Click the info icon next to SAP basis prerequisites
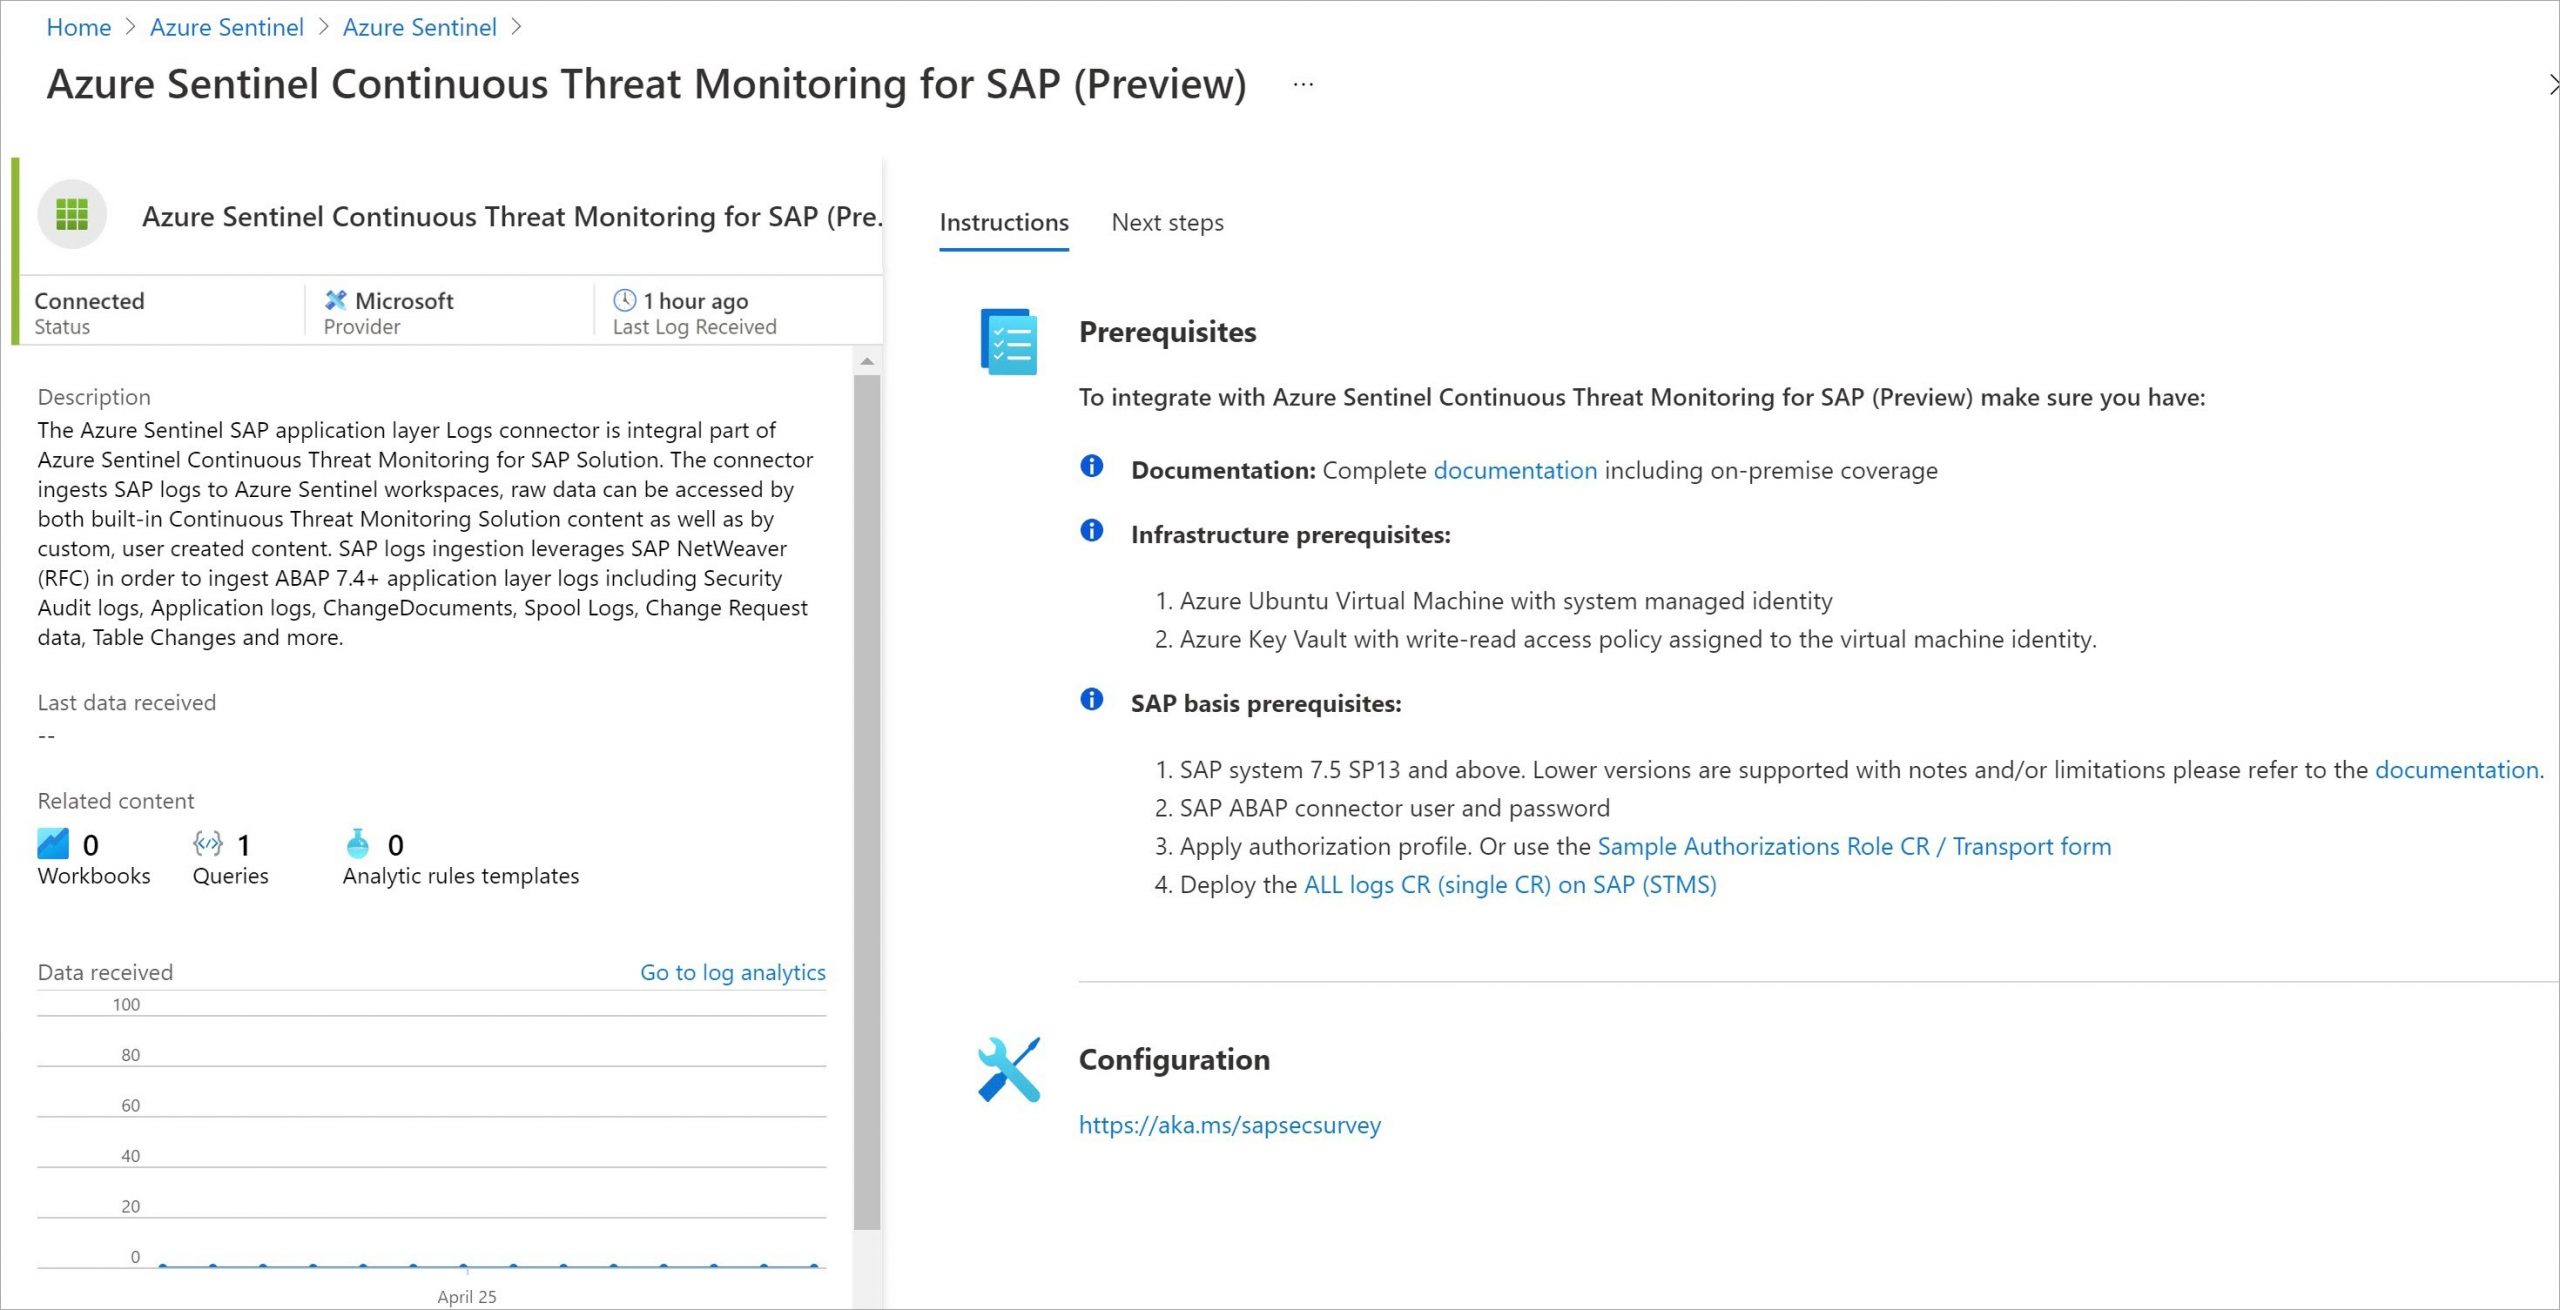 click(1092, 700)
